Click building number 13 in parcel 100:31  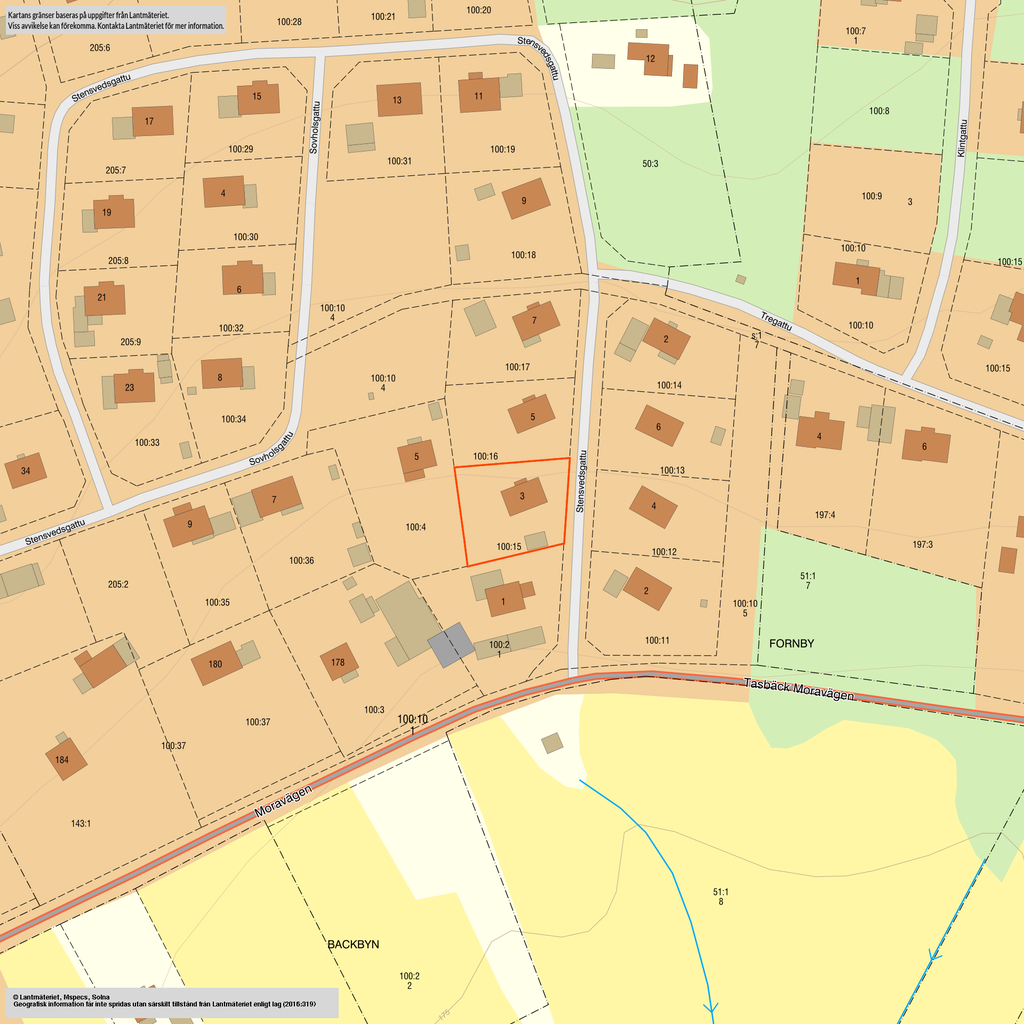(397, 100)
